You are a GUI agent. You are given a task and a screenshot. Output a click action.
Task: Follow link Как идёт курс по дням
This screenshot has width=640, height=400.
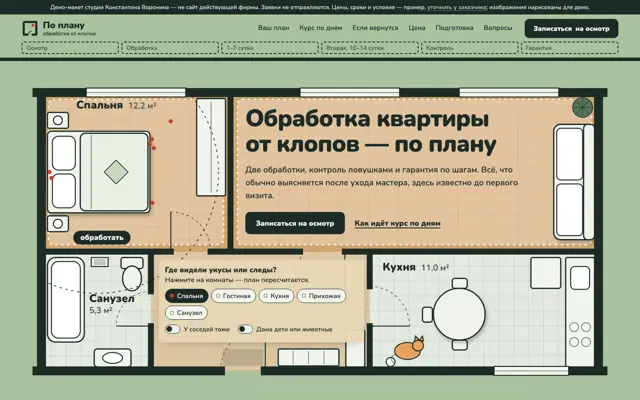[x=397, y=223]
